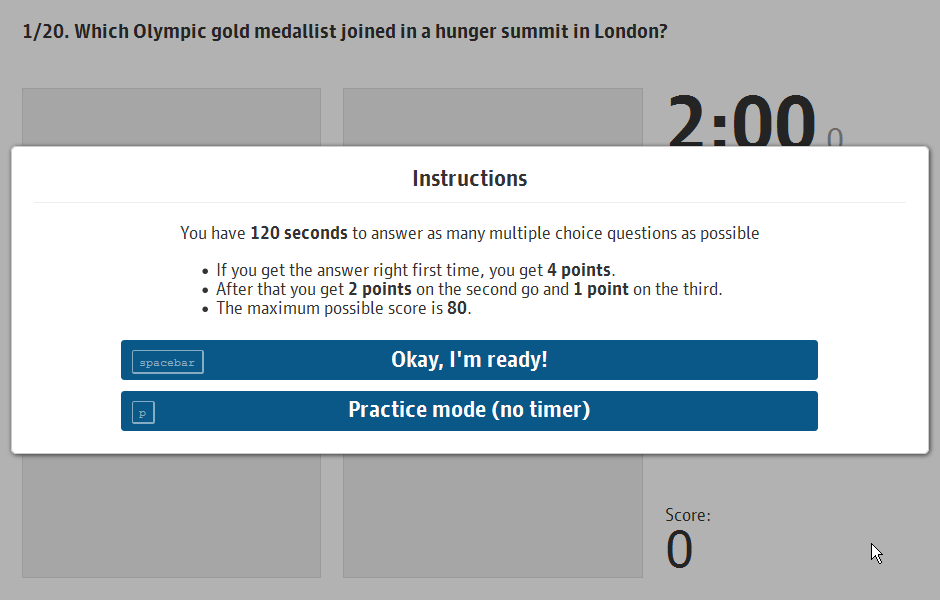Start Practice mode (no timer)

(469, 410)
